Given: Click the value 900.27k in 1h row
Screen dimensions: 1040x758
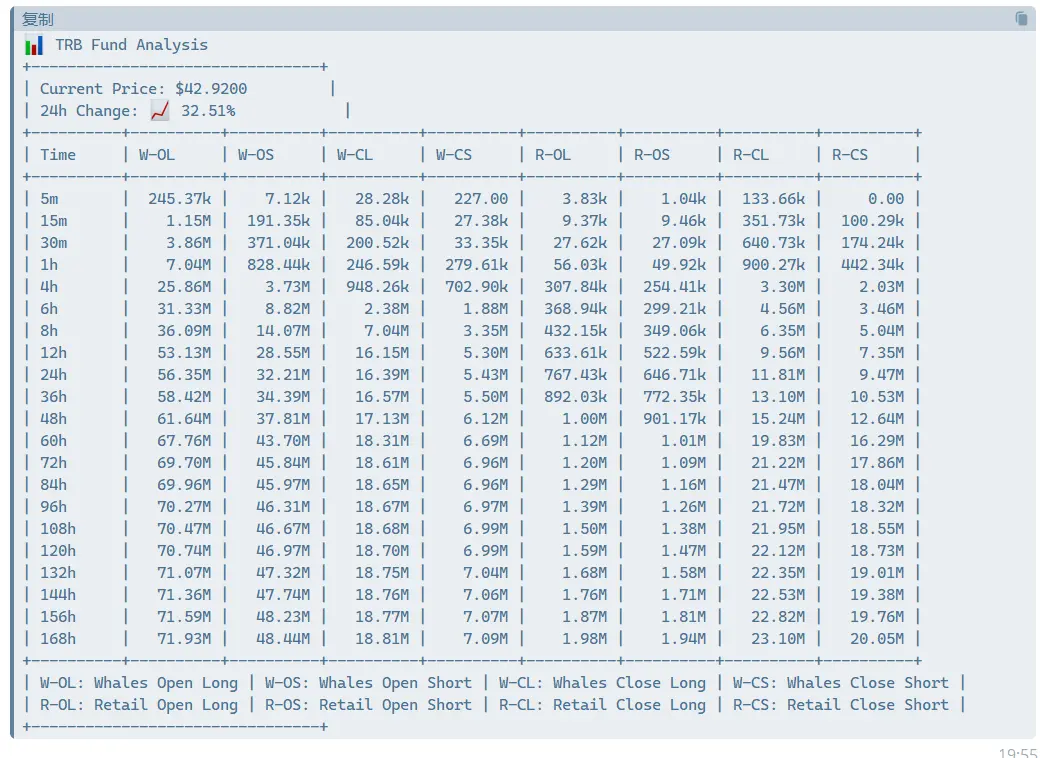Looking at the screenshot, I should (x=773, y=265).
